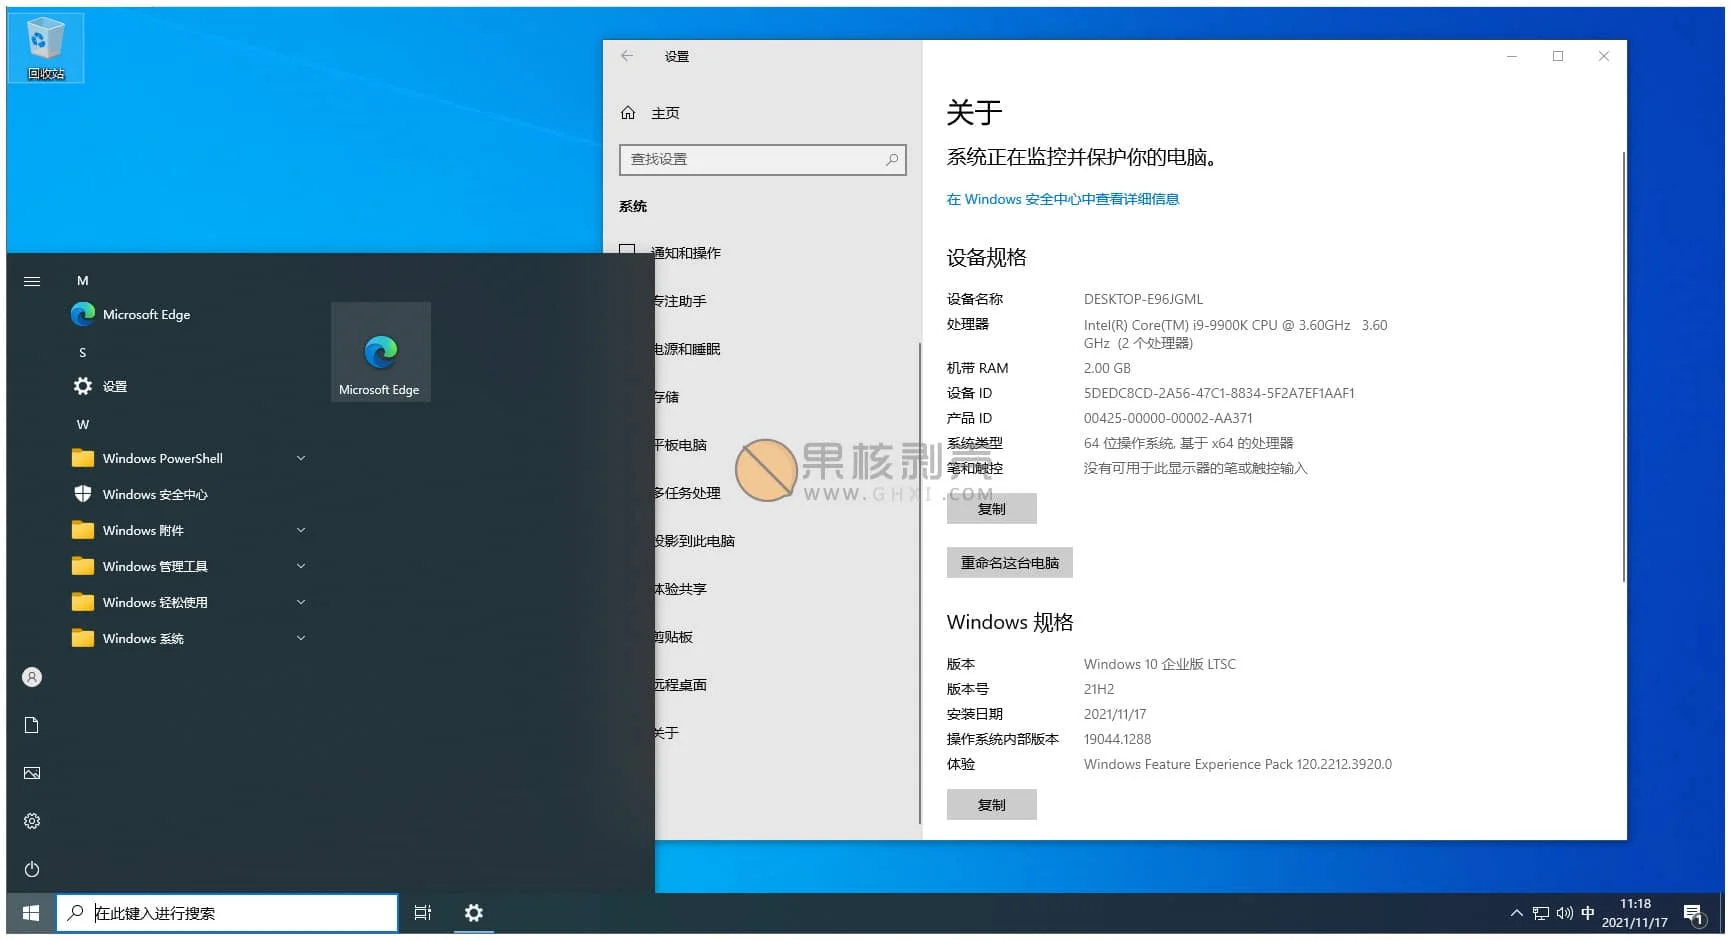Open 设置 from the Start app list
This screenshot has width=1731, height=940.
pos(114,386)
